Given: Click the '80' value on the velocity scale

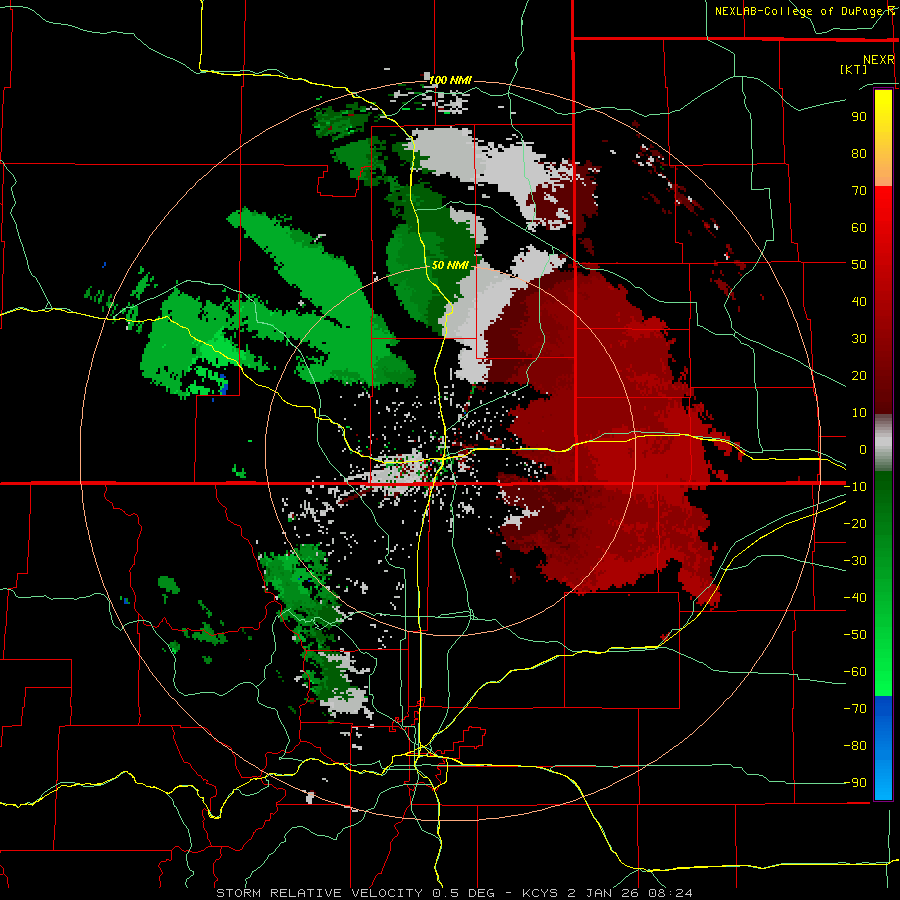Looking at the screenshot, I should pyautogui.click(x=859, y=153).
